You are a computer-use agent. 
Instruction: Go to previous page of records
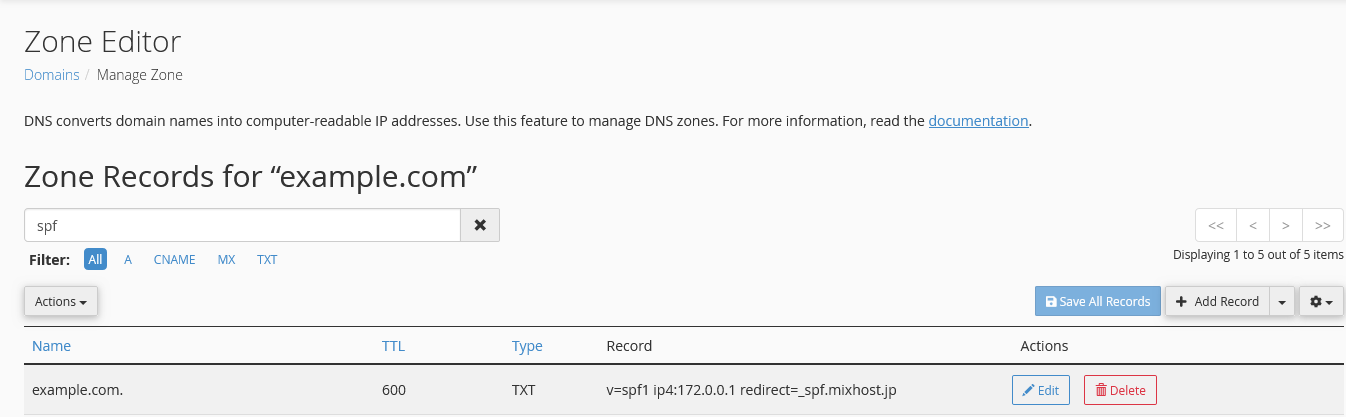(x=1253, y=225)
